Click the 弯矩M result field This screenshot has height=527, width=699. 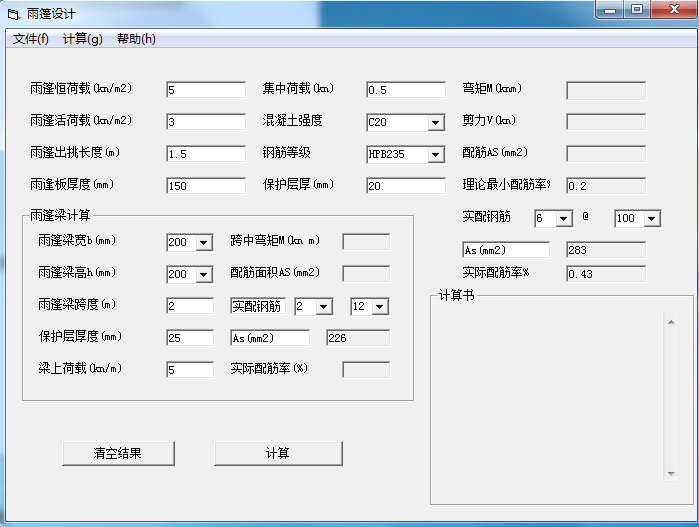tap(606, 91)
